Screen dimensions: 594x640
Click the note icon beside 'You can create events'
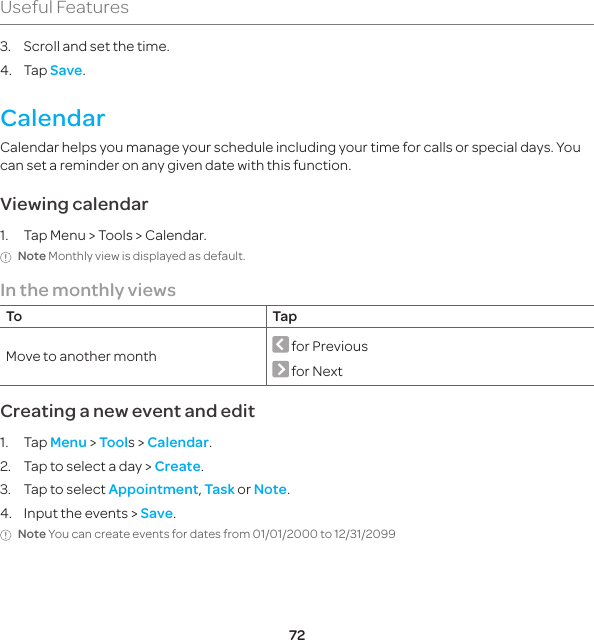[x=6, y=535]
